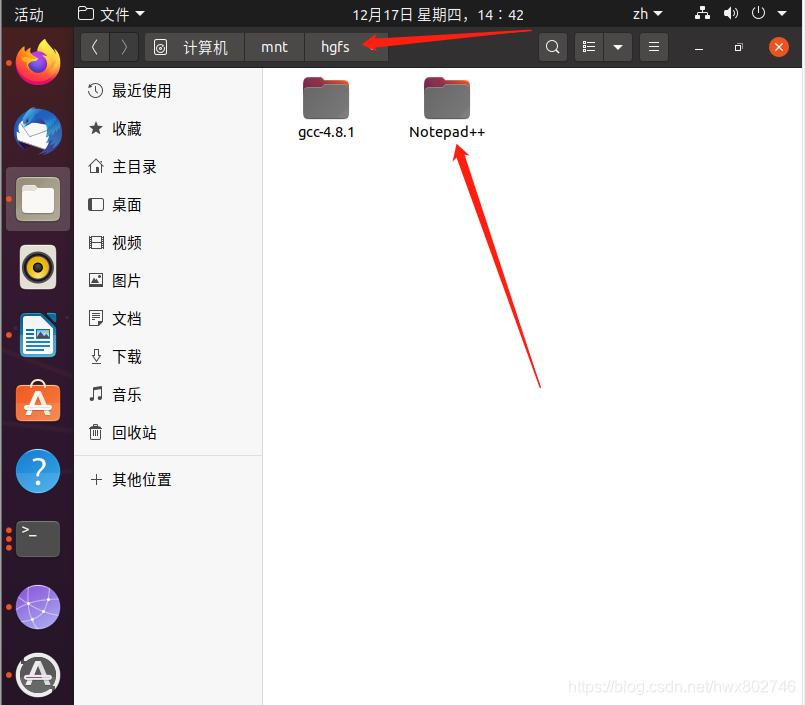Launch LibreOffice Writer from the dock
805x705 pixels.
coord(37,335)
